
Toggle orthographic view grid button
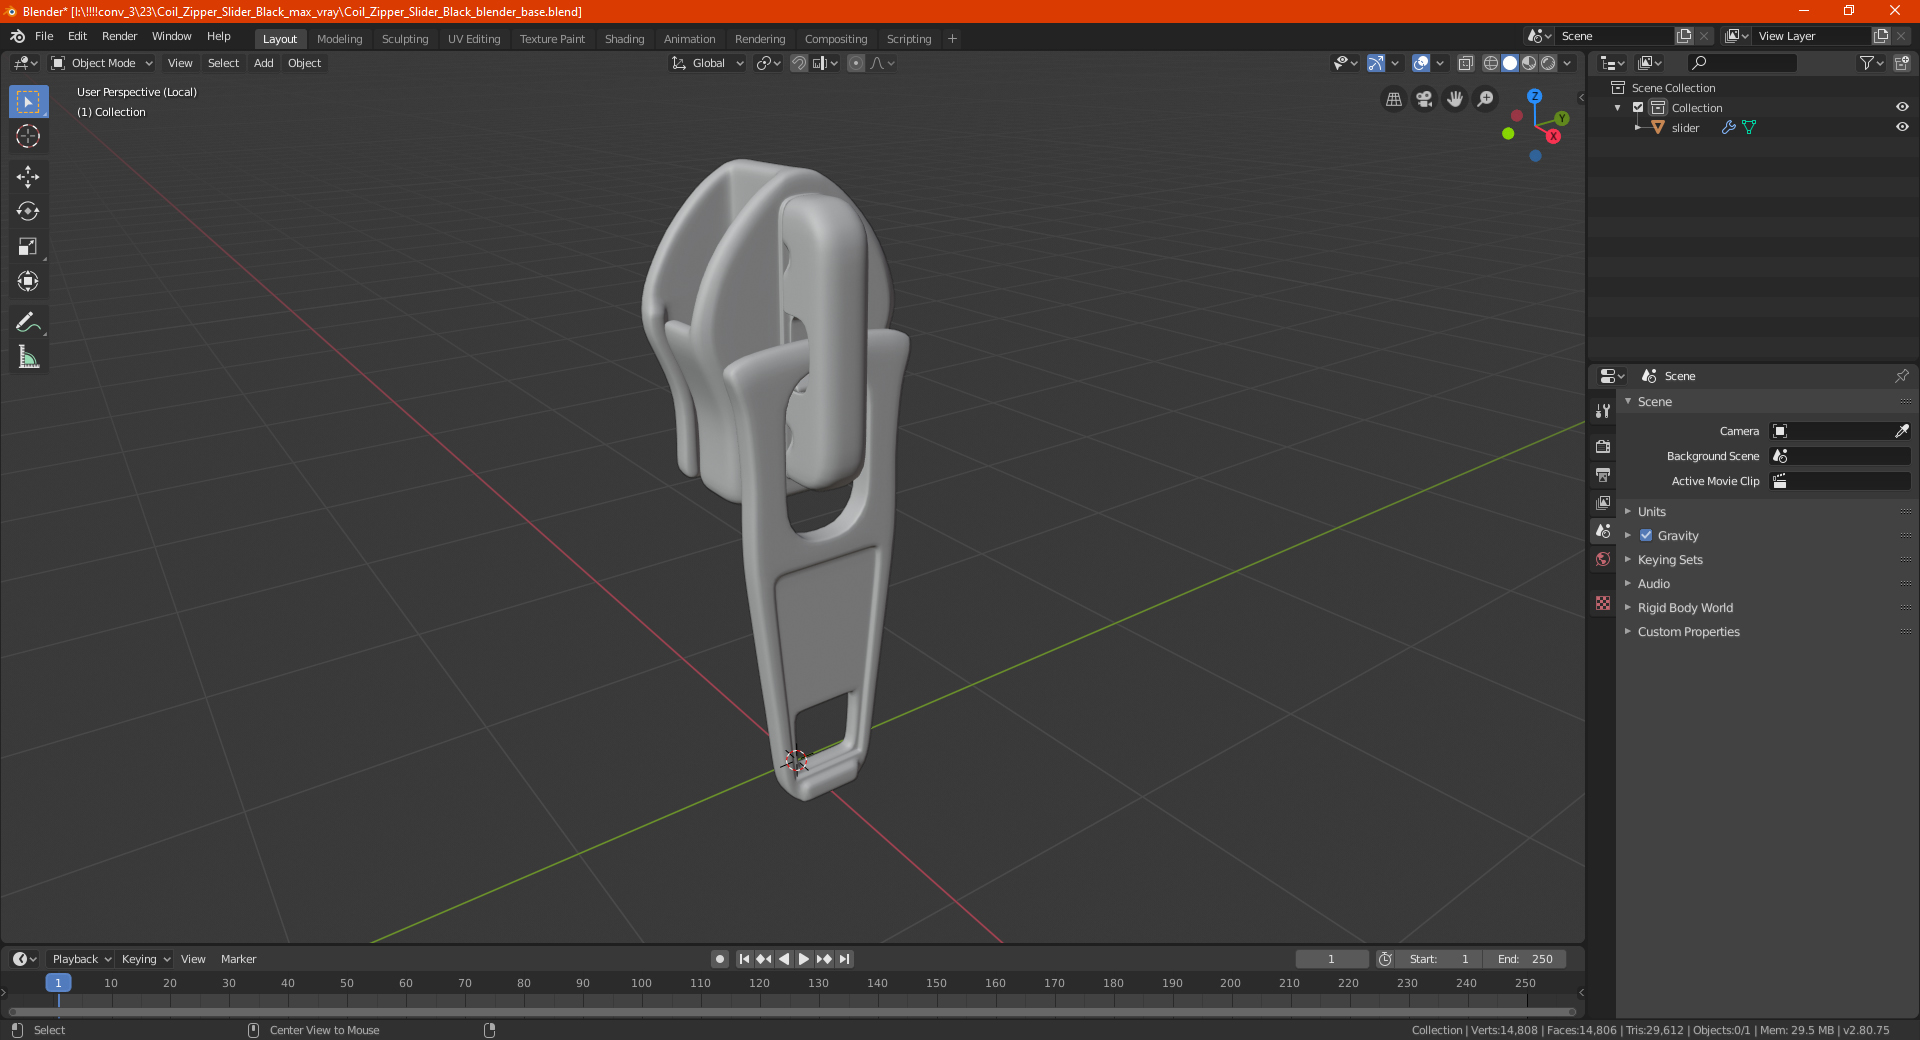(1393, 99)
